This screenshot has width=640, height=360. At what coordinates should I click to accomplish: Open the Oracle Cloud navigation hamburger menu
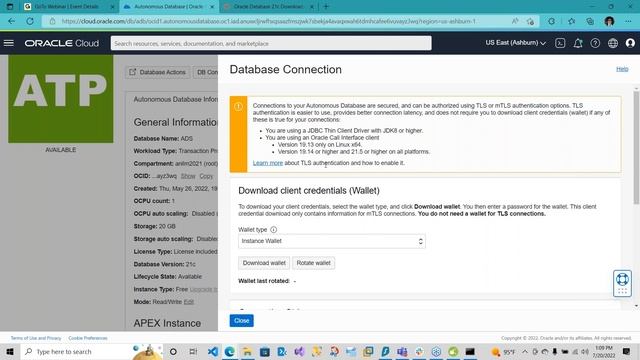coord(9,43)
